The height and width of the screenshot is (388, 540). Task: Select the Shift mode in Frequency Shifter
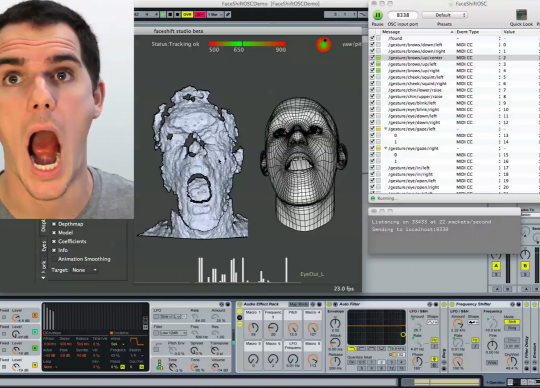[x=512, y=322]
